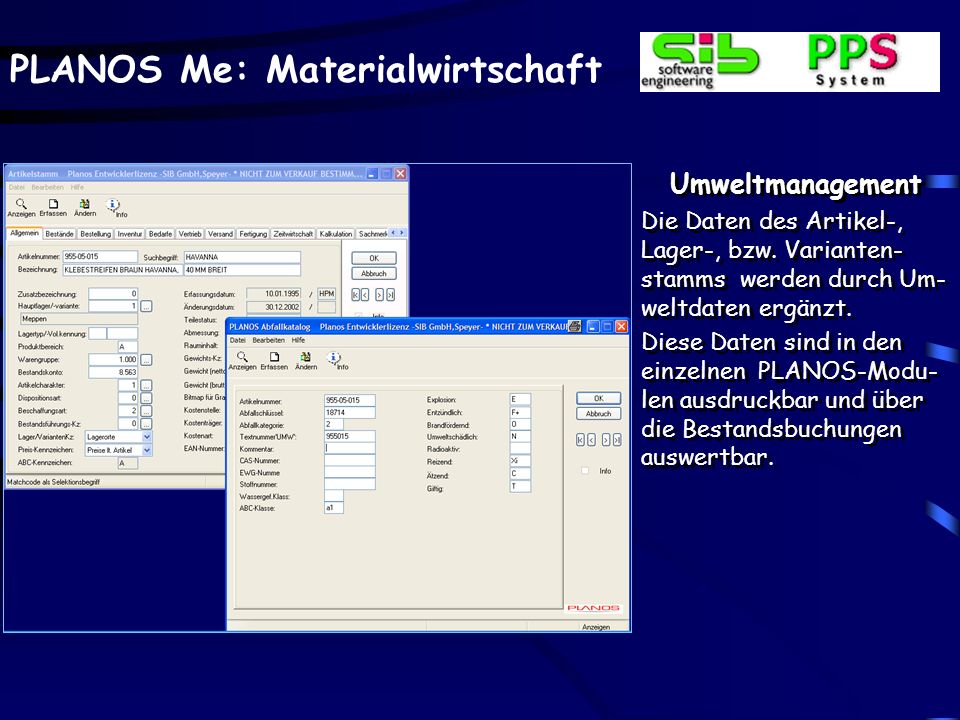
Task: Switch to the Fertigung tab
Action: tap(253, 234)
